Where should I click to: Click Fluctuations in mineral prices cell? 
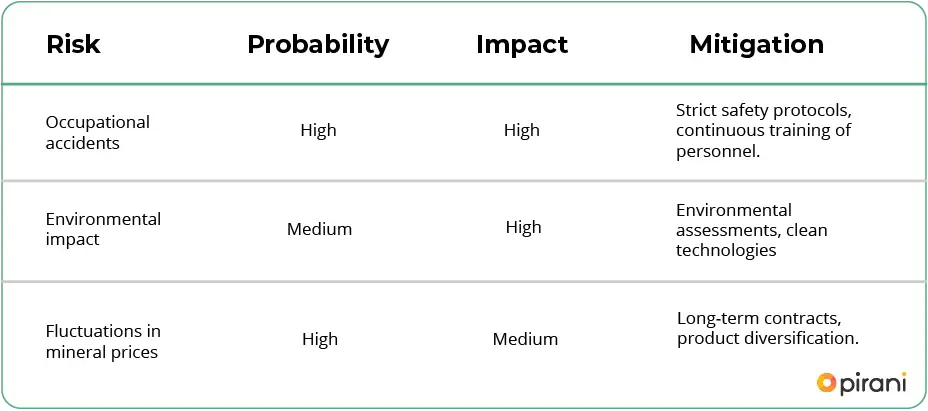tap(103, 341)
